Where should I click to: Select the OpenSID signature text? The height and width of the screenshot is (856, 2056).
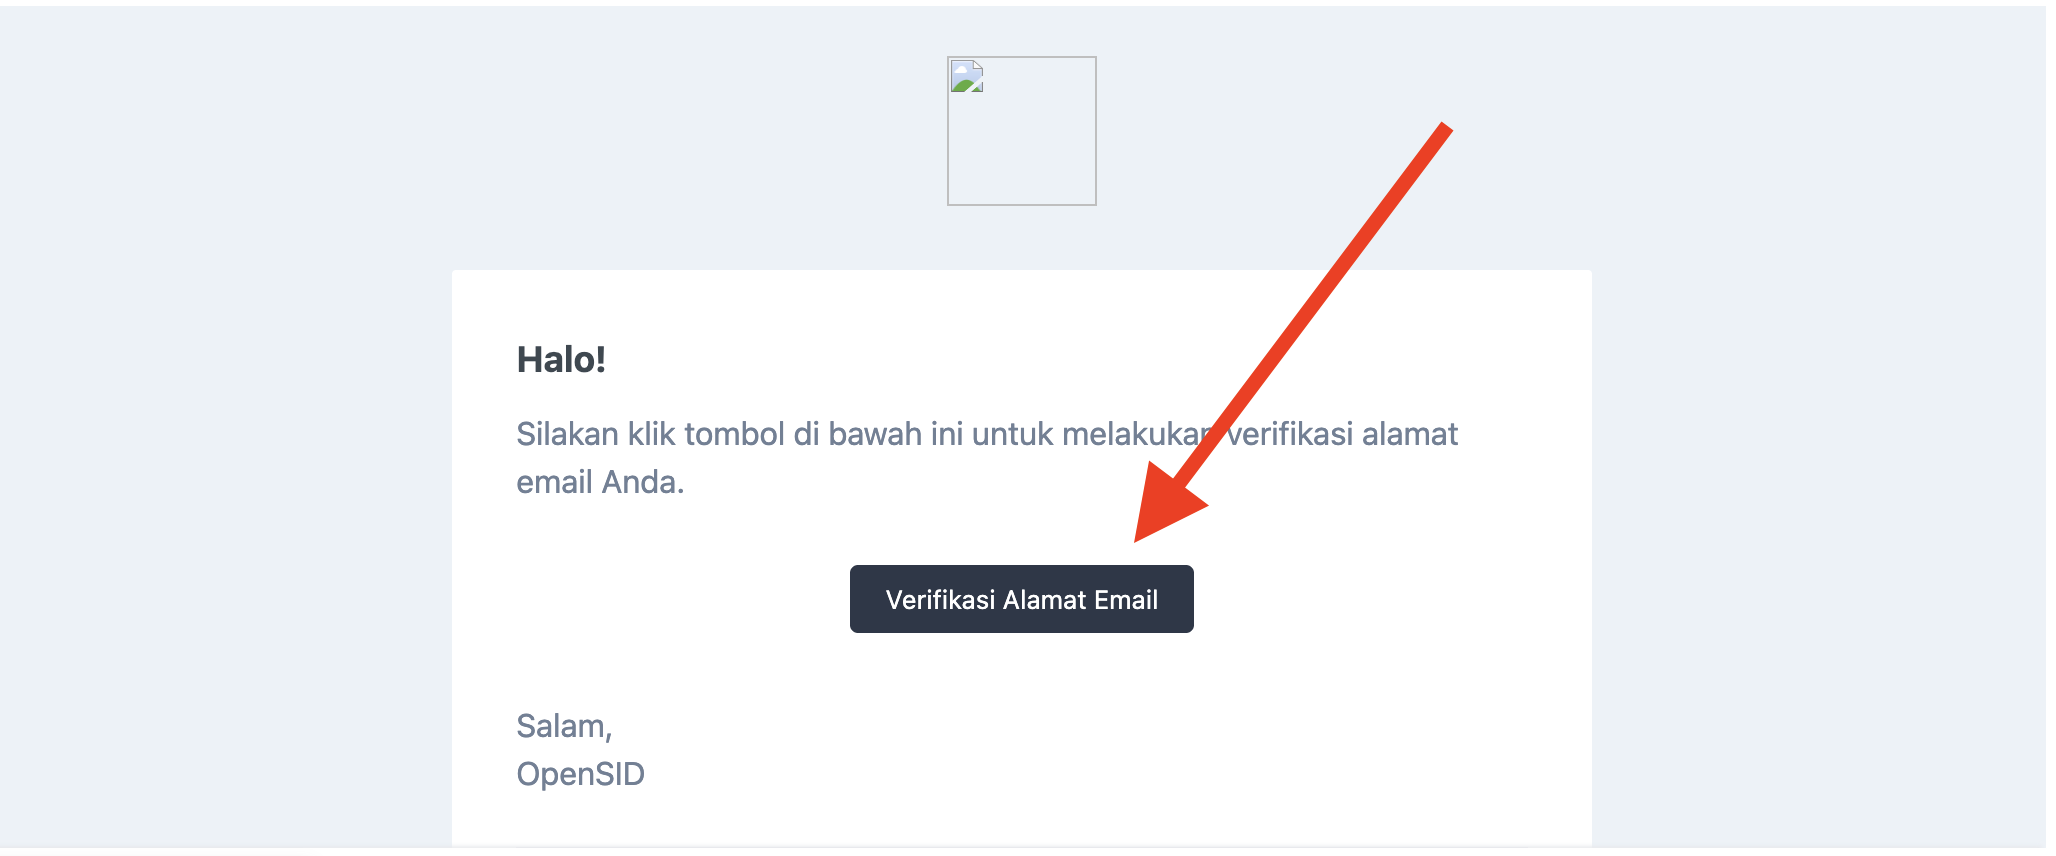[582, 772]
